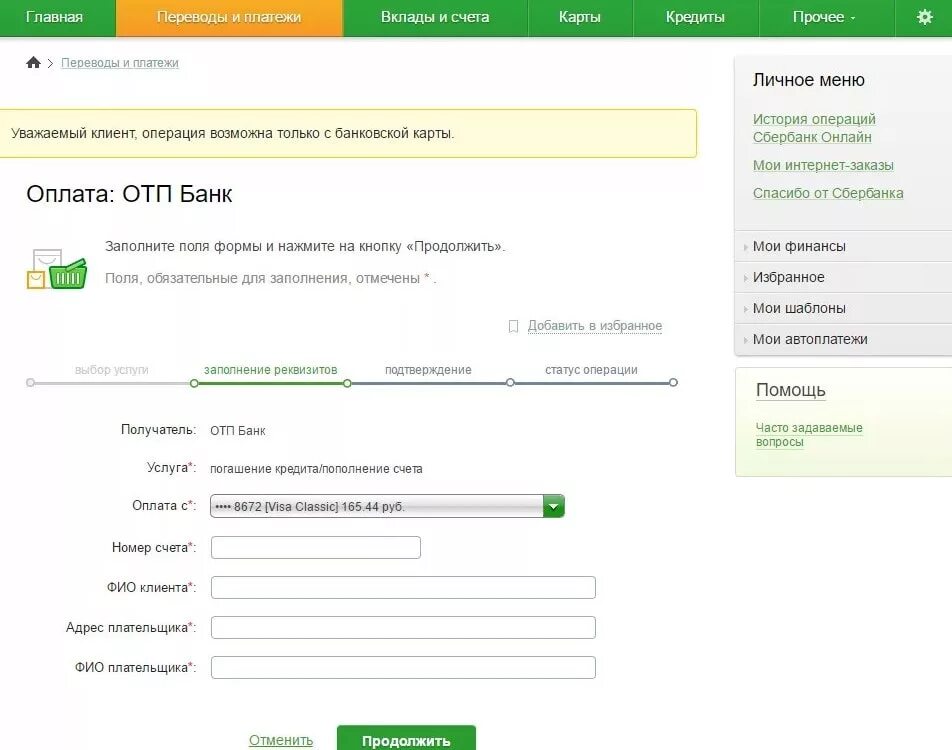Click the green arrow of card selector

coord(554,506)
